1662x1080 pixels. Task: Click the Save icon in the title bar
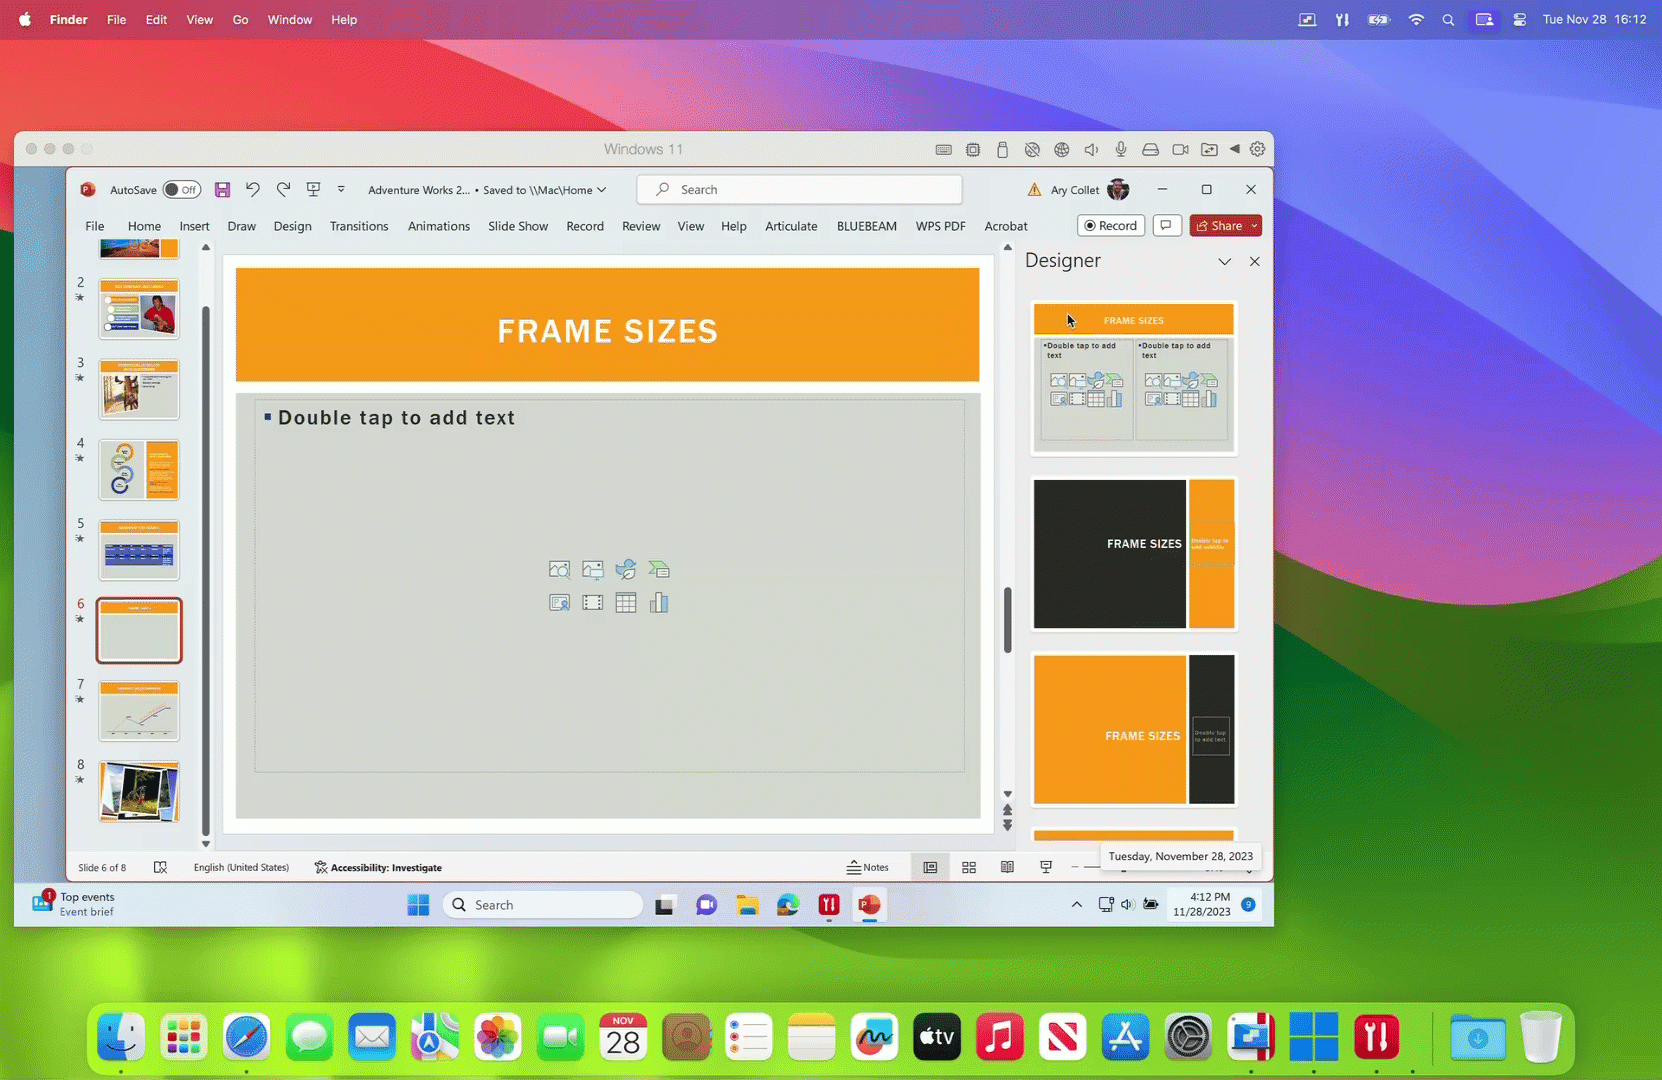[222, 190]
